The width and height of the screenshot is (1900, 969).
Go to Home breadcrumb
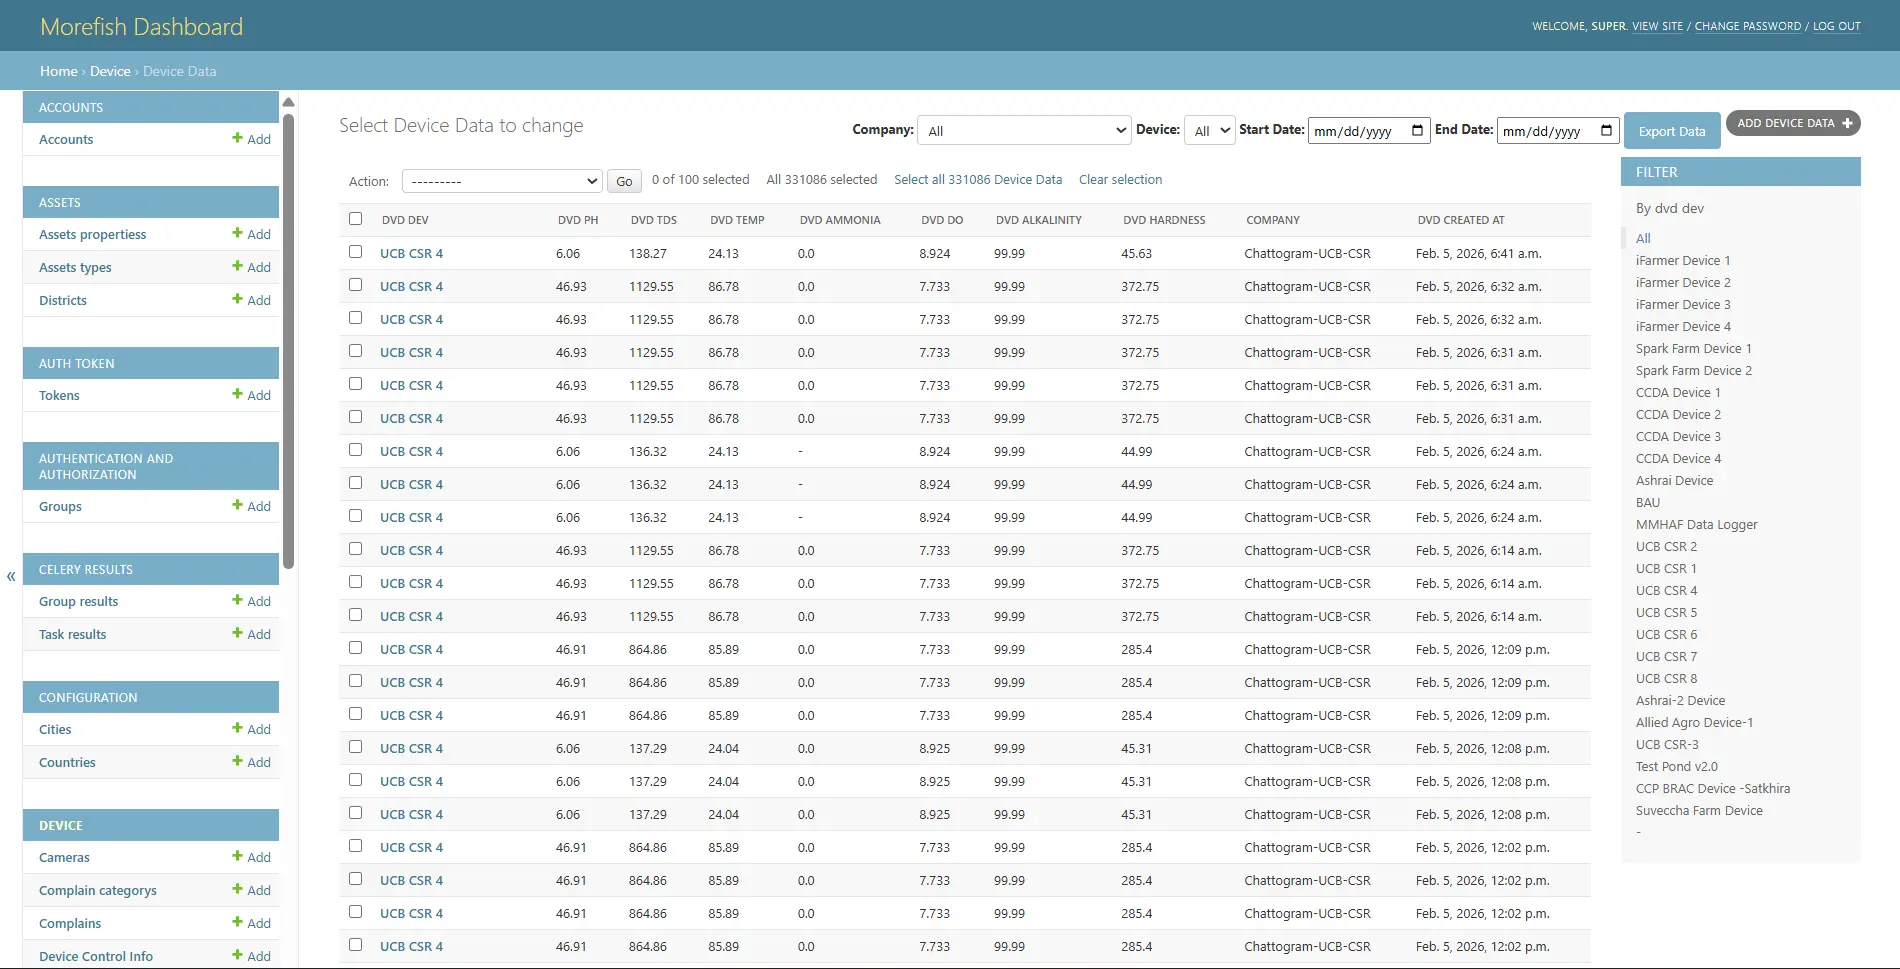click(58, 71)
